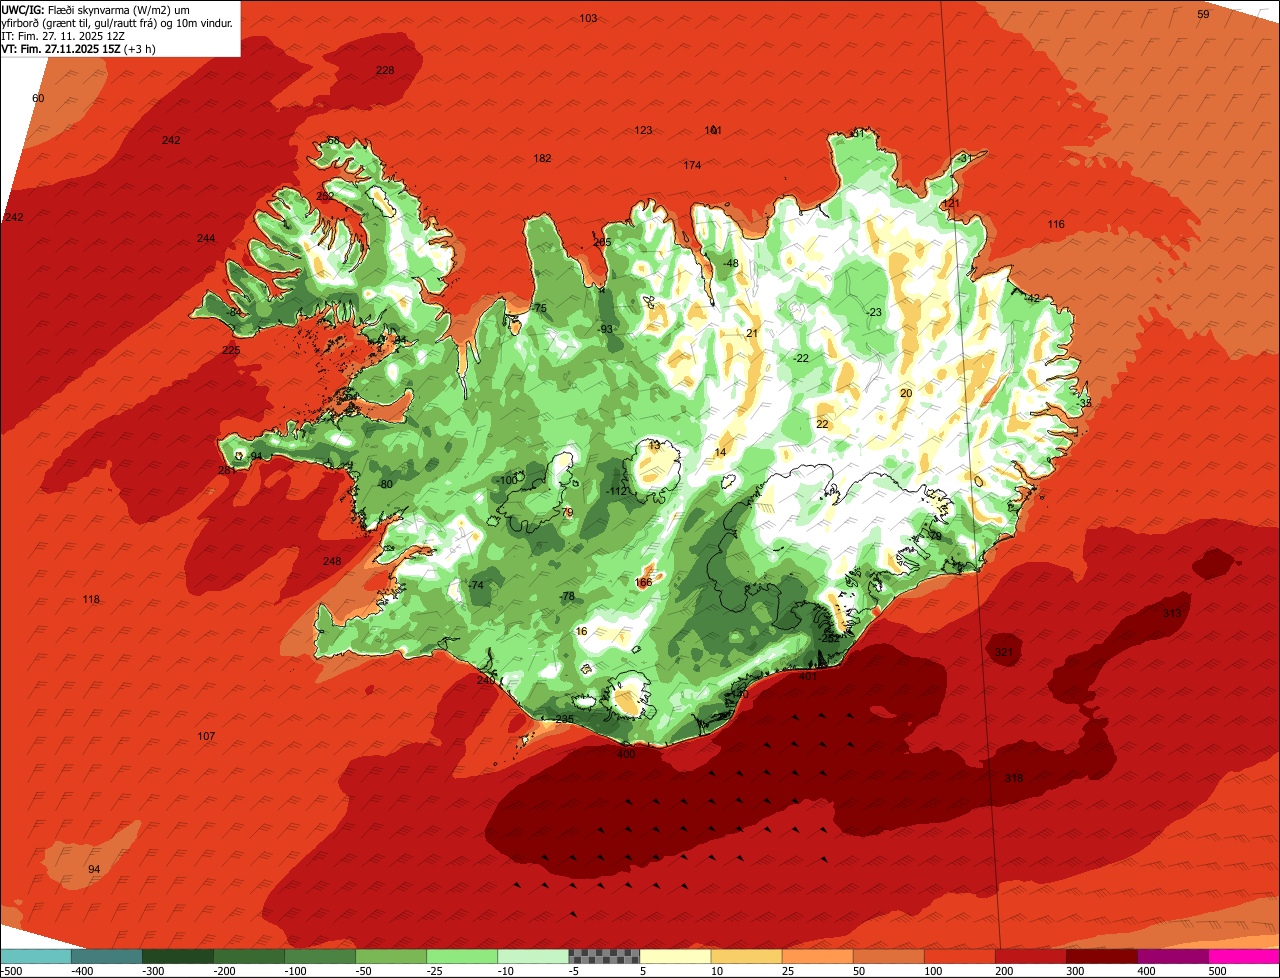Click the map value '-112'
The width and height of the screenshot is (1280, 978).
point(617,491)
